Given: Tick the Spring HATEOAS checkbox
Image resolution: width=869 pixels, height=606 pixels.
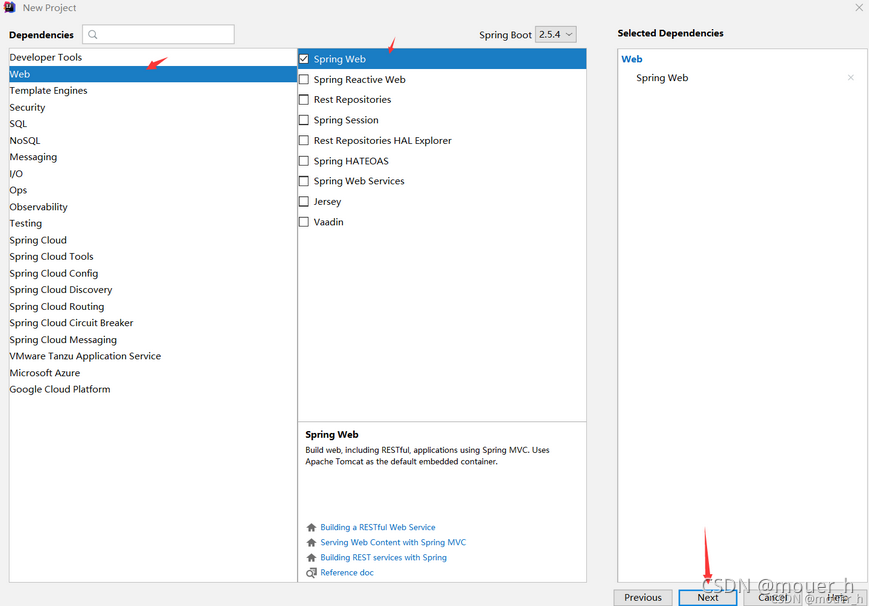Looking at the screenshot, I should pyautogui.click(x=304, y=161).
